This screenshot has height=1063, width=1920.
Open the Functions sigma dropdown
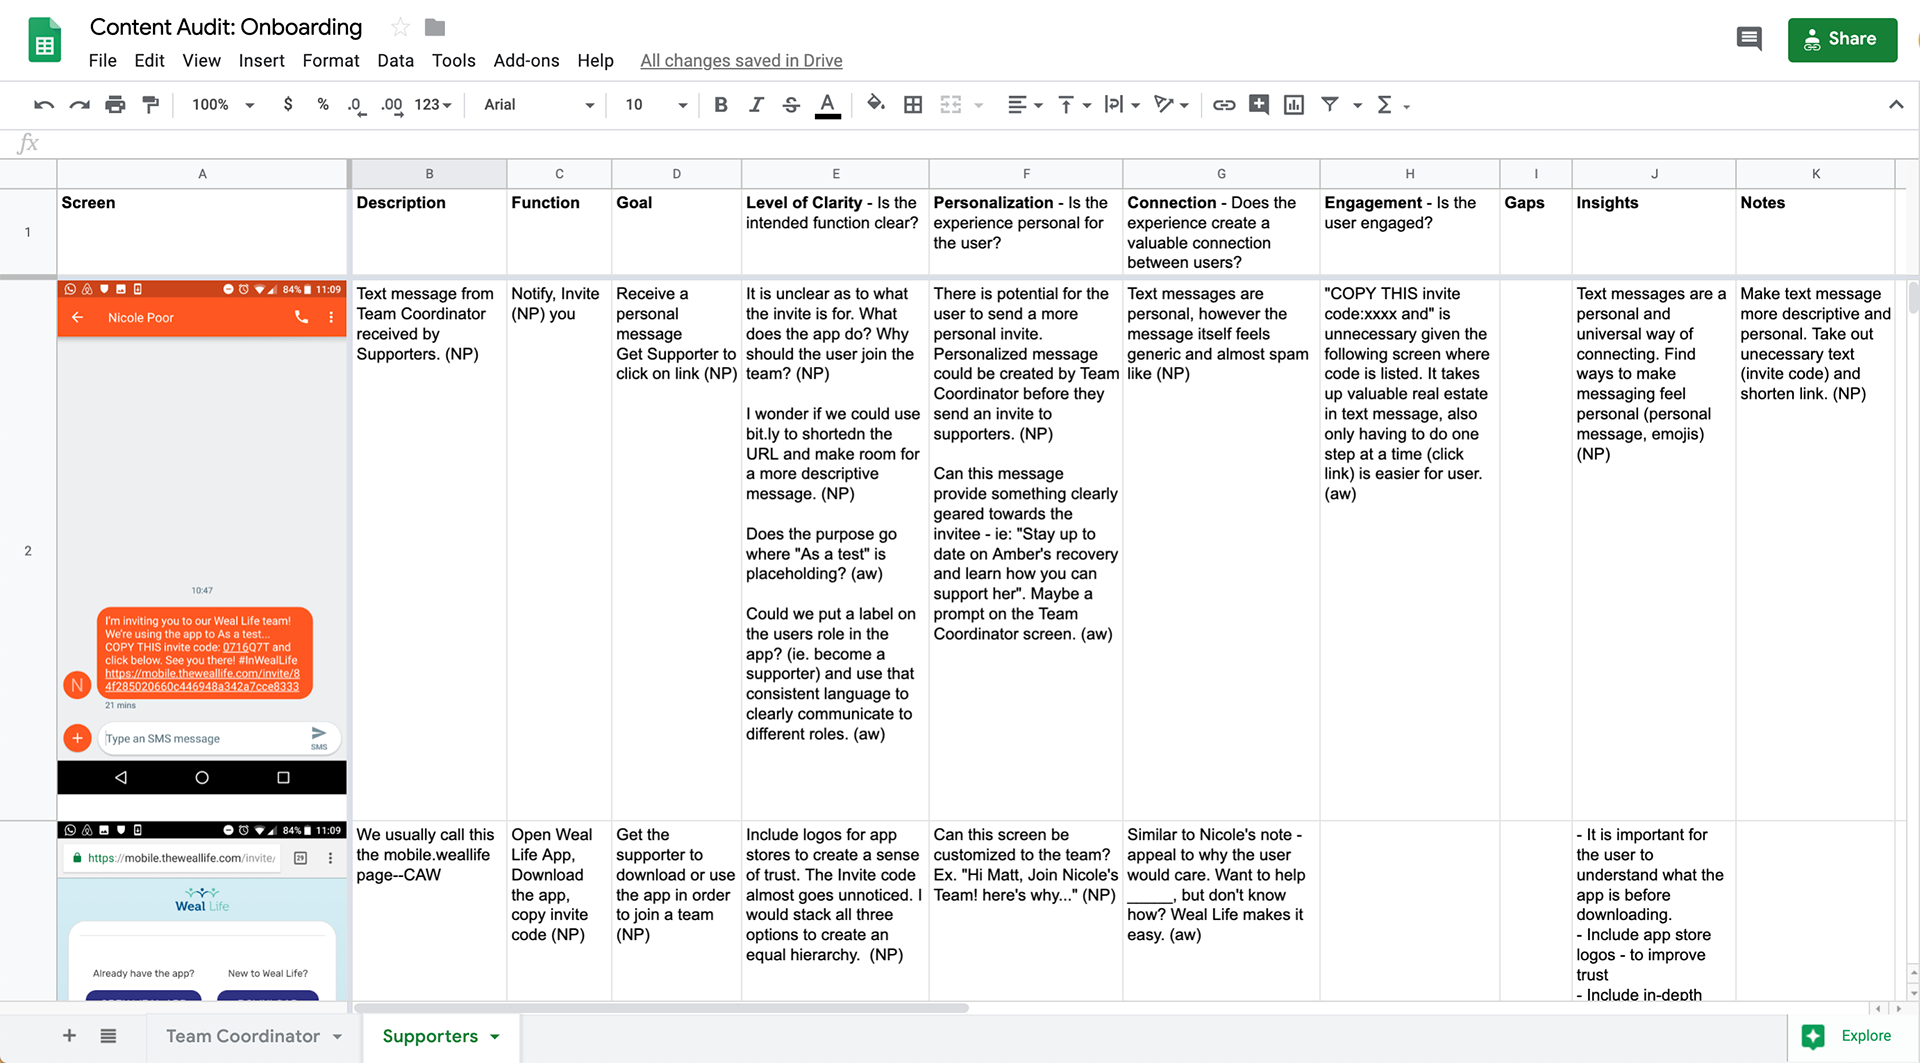click(x=1393, y=105)
